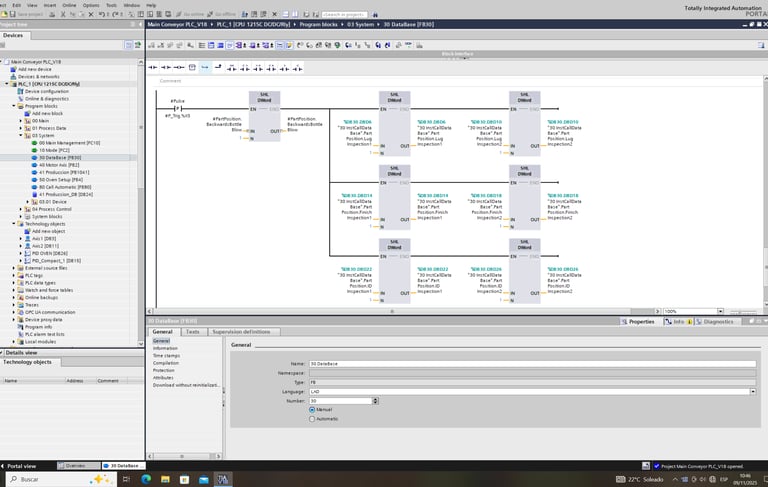Insert an output coil instruction
768x487 pixels.
[x=179, y=68]
